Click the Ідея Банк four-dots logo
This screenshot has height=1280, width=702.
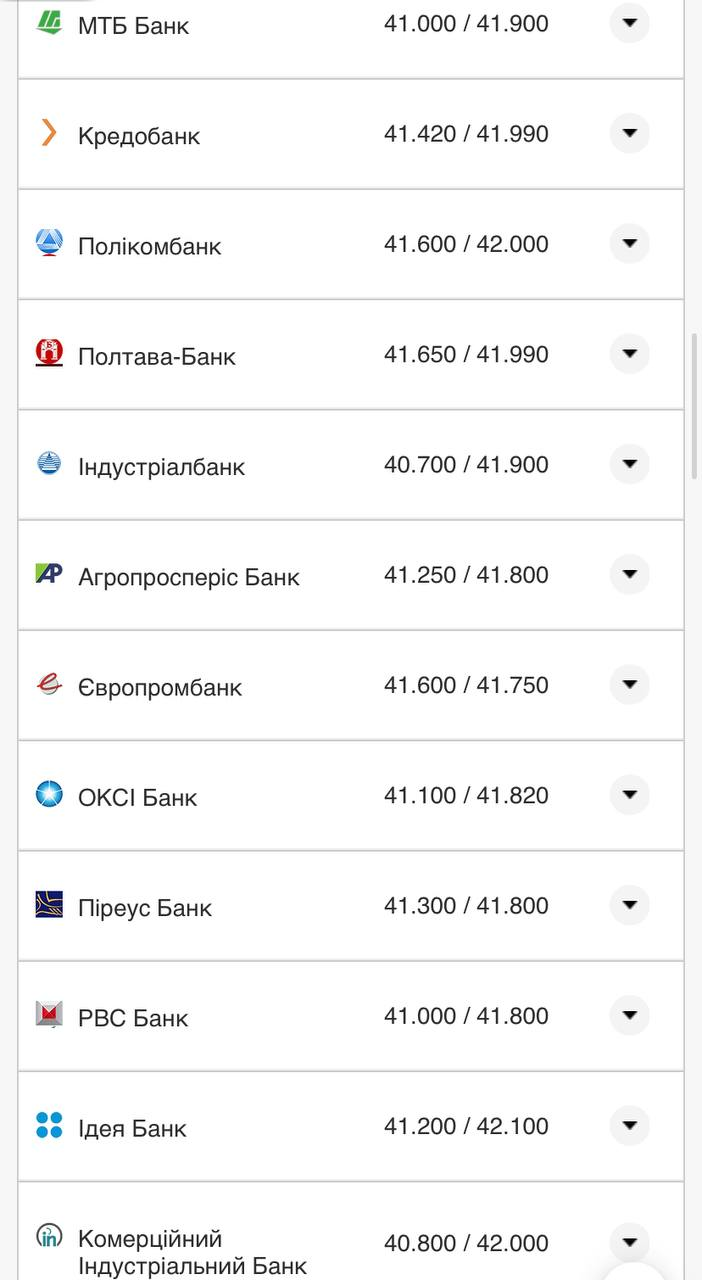coord(49,1125)
